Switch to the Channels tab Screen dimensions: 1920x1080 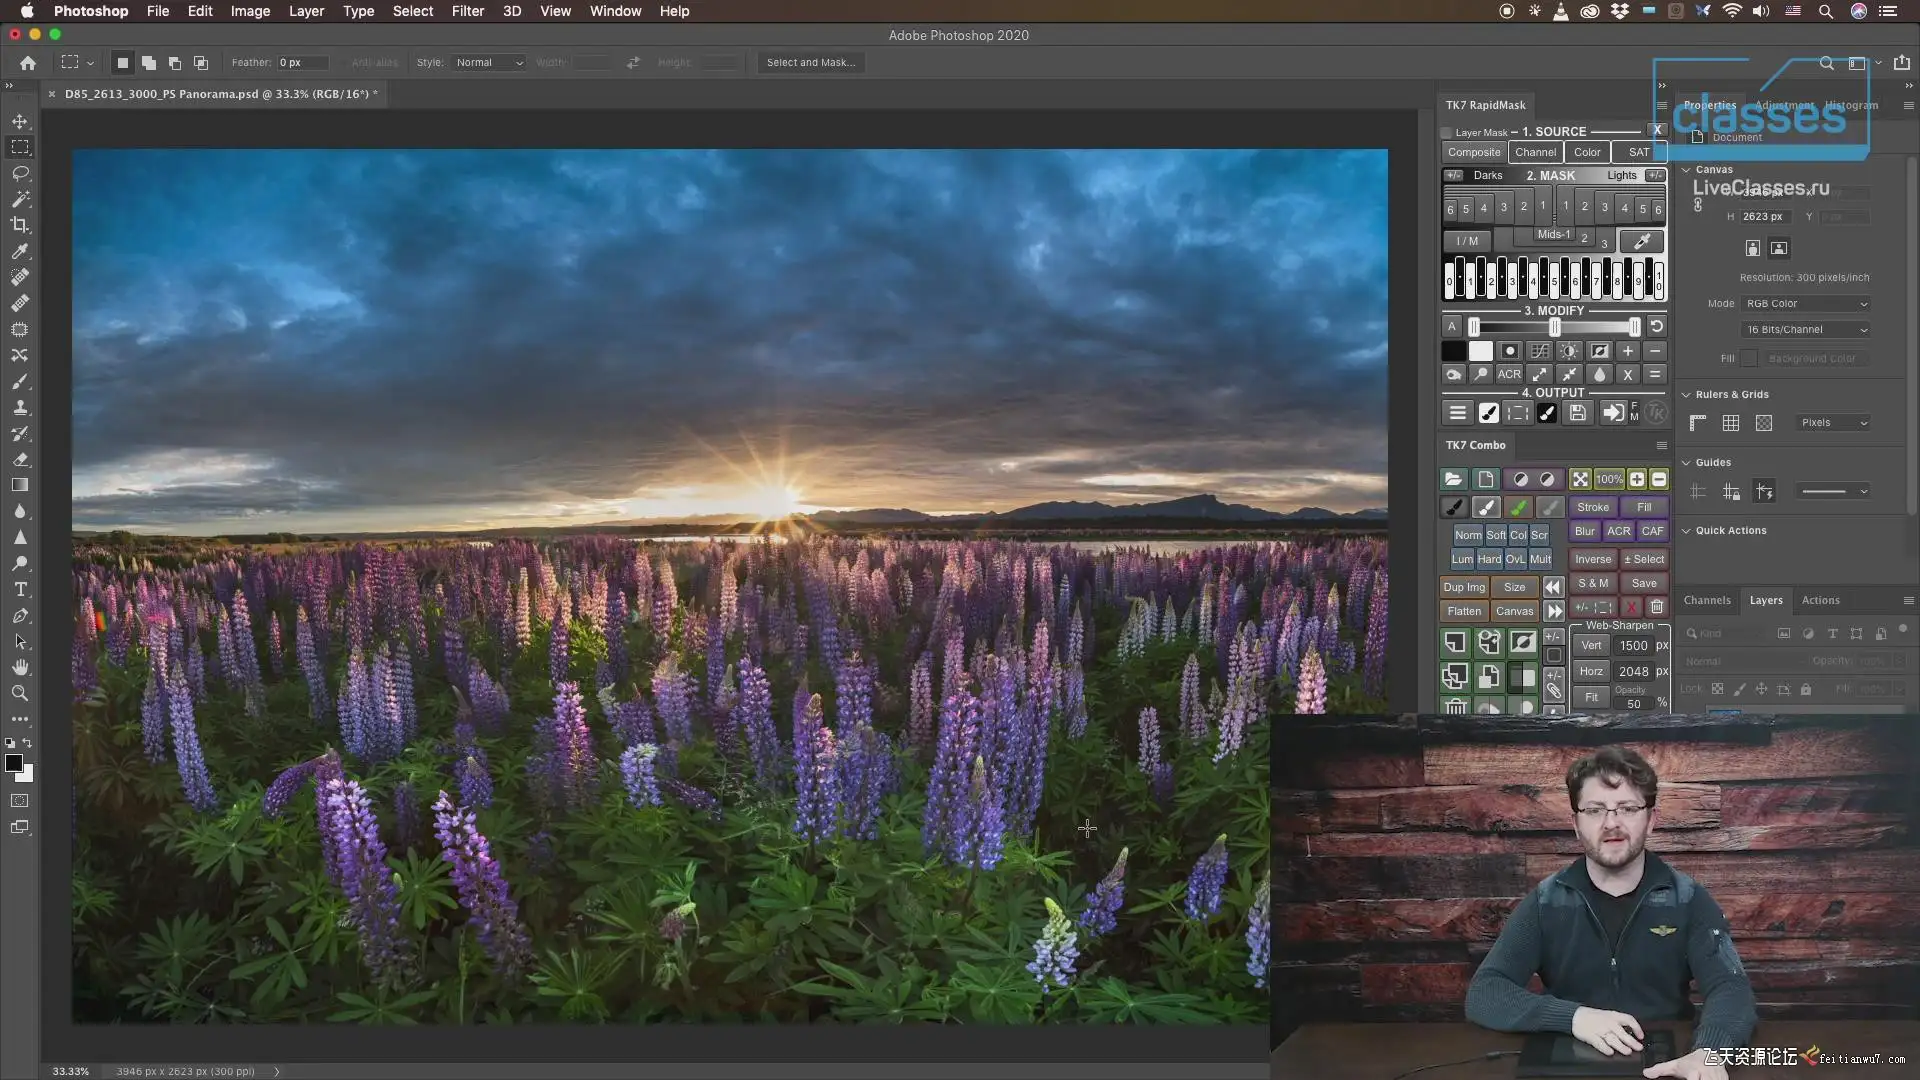1707,601
